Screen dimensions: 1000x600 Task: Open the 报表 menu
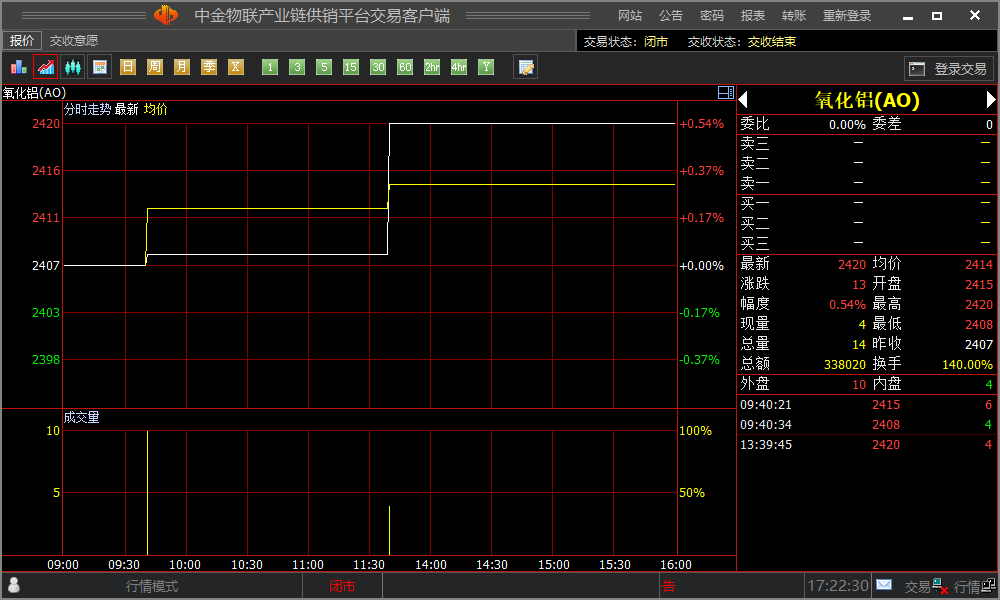(753, 15)
